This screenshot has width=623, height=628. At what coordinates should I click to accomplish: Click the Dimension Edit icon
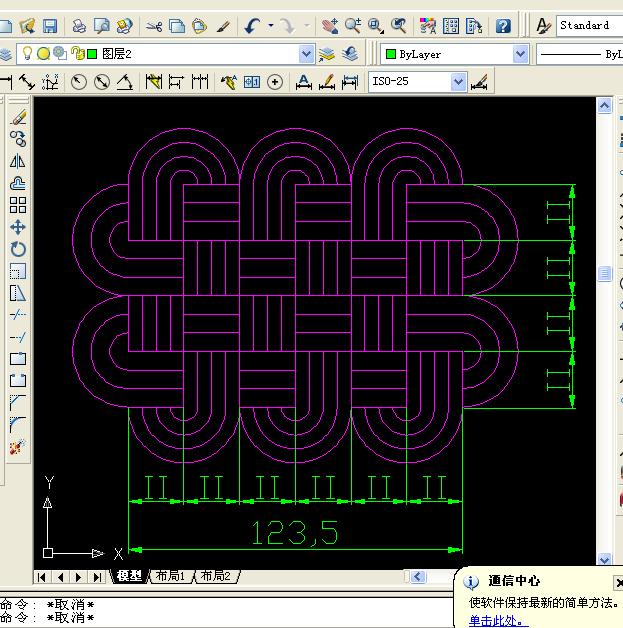point(303,82)
